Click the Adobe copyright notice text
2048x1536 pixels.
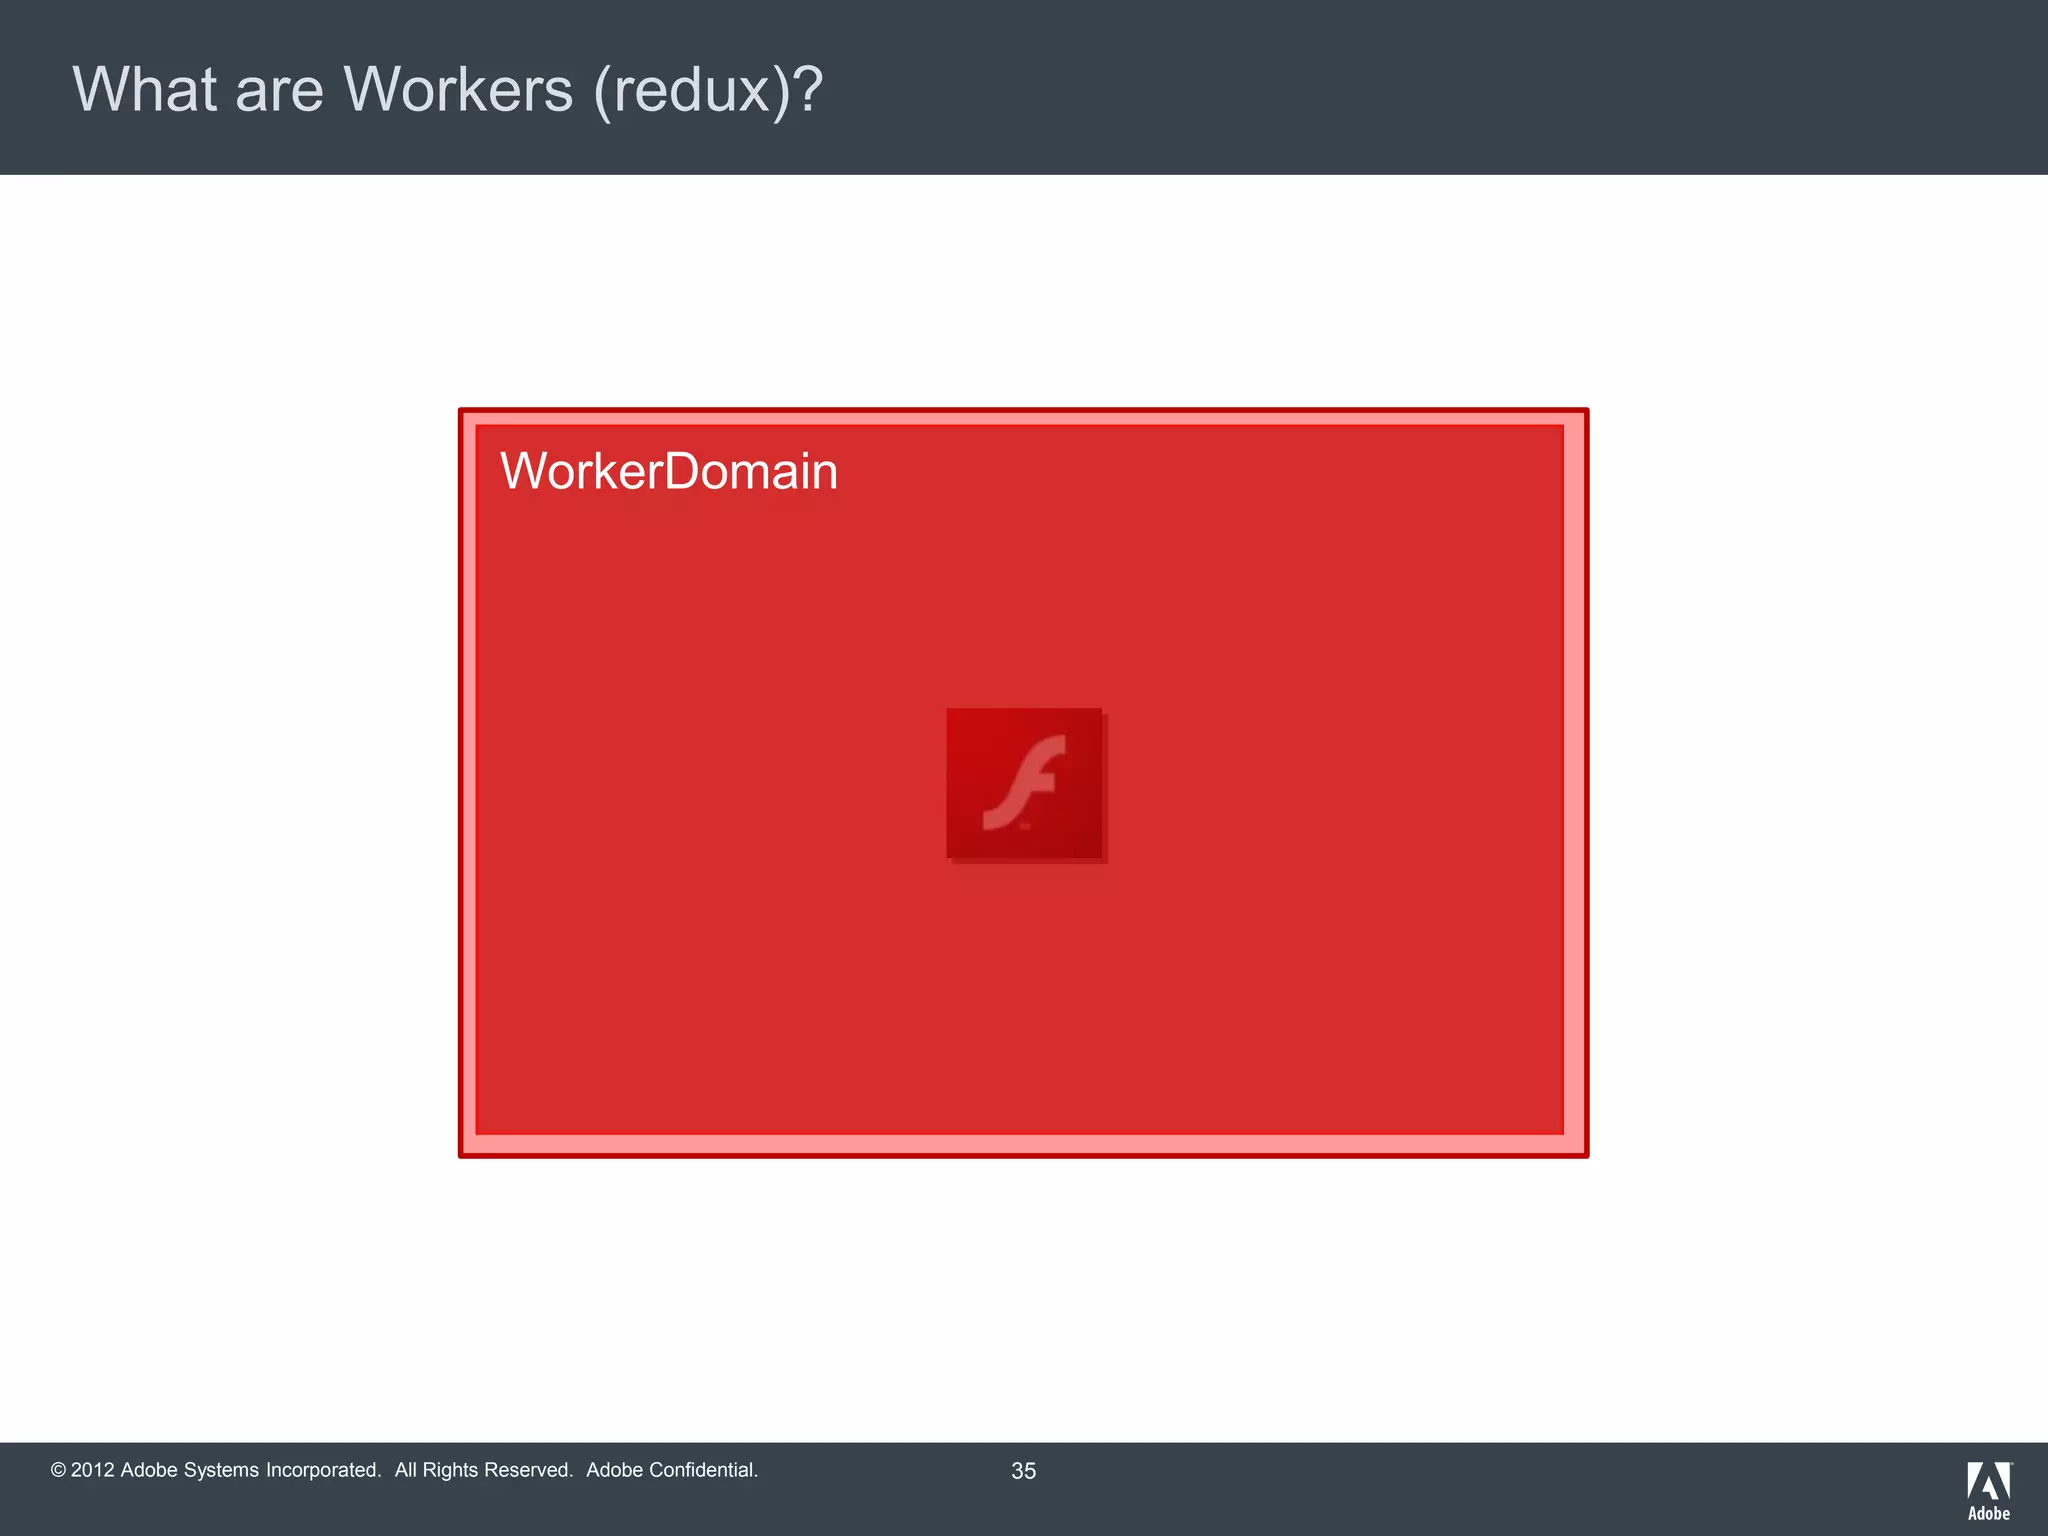coord(404,1470)
